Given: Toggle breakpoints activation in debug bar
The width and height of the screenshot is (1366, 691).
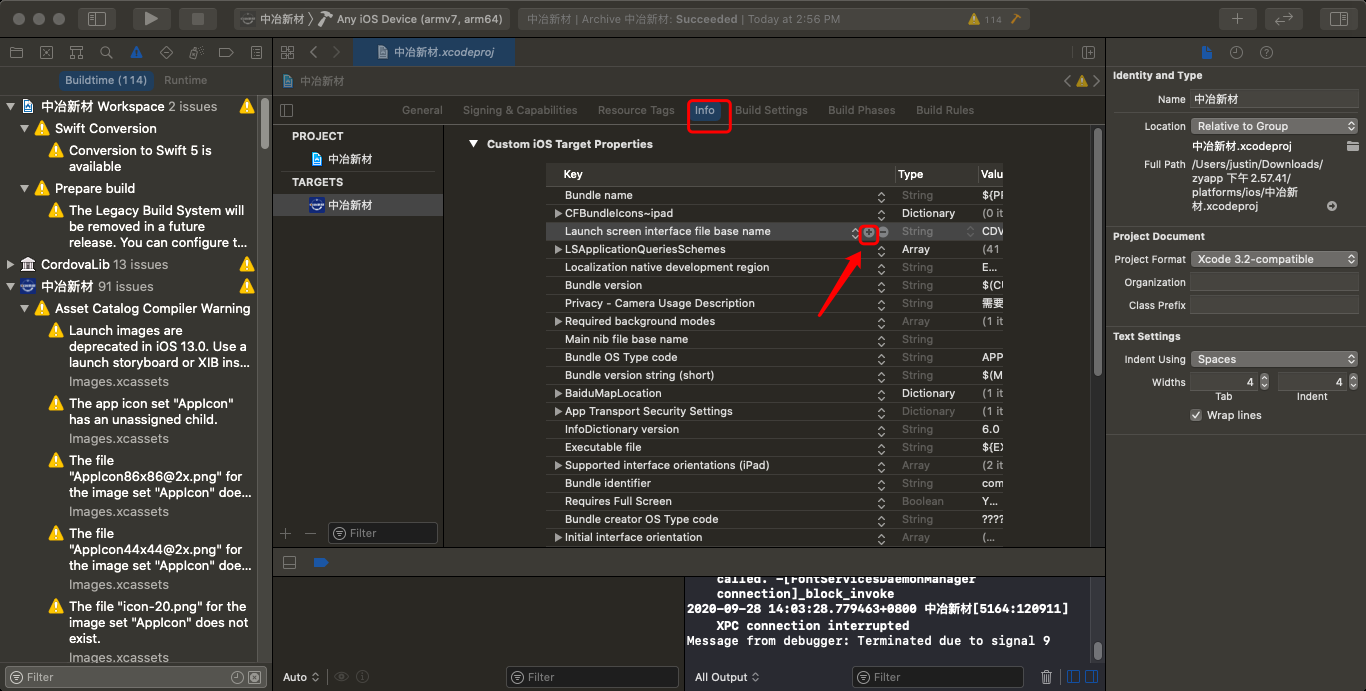Looking at the screenshot, I should click(x=320, y=562).
